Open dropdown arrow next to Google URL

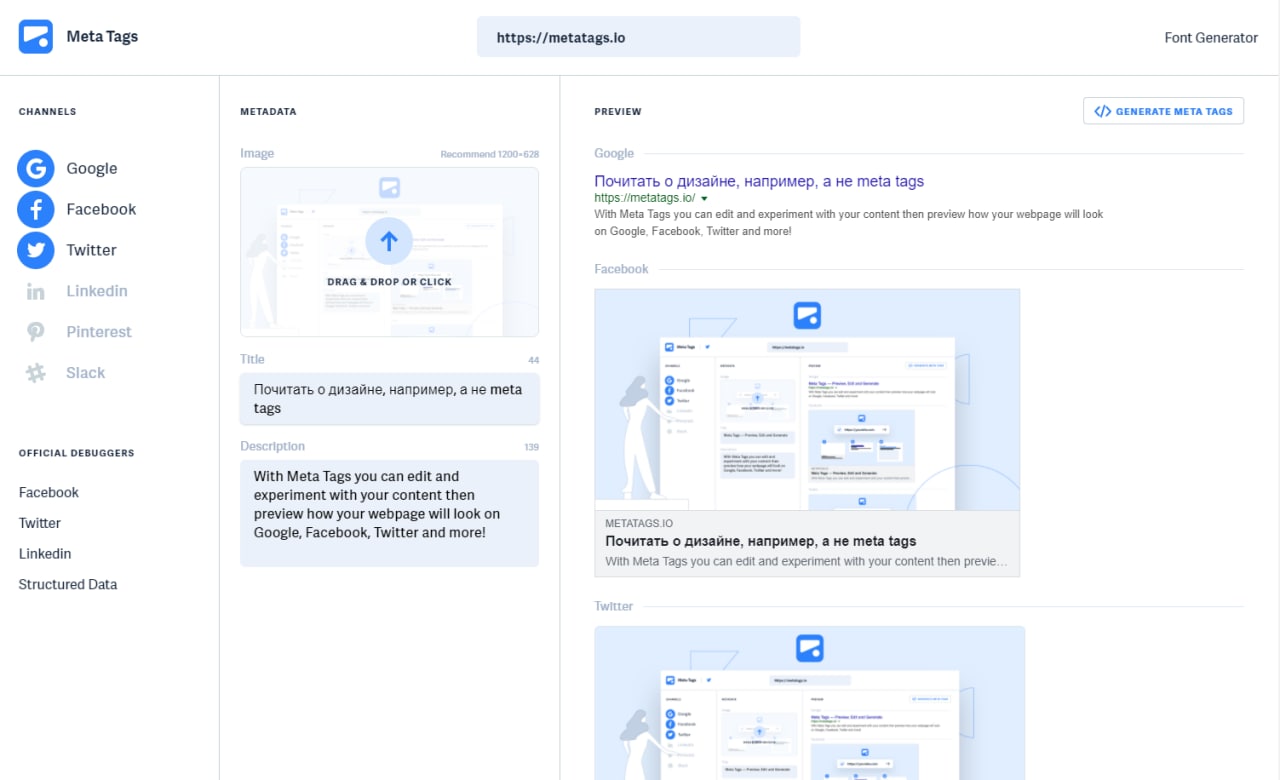(704, 199)
